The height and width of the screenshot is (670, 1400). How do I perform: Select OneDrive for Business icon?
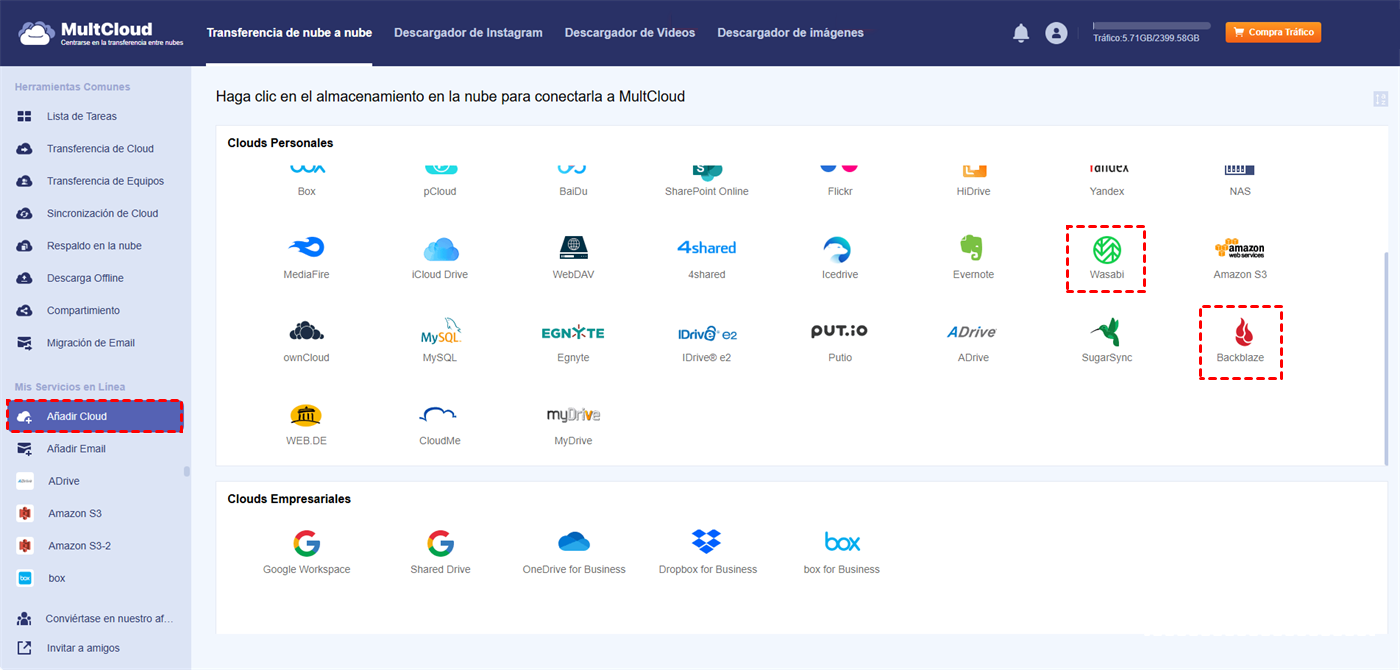[574, 542]
